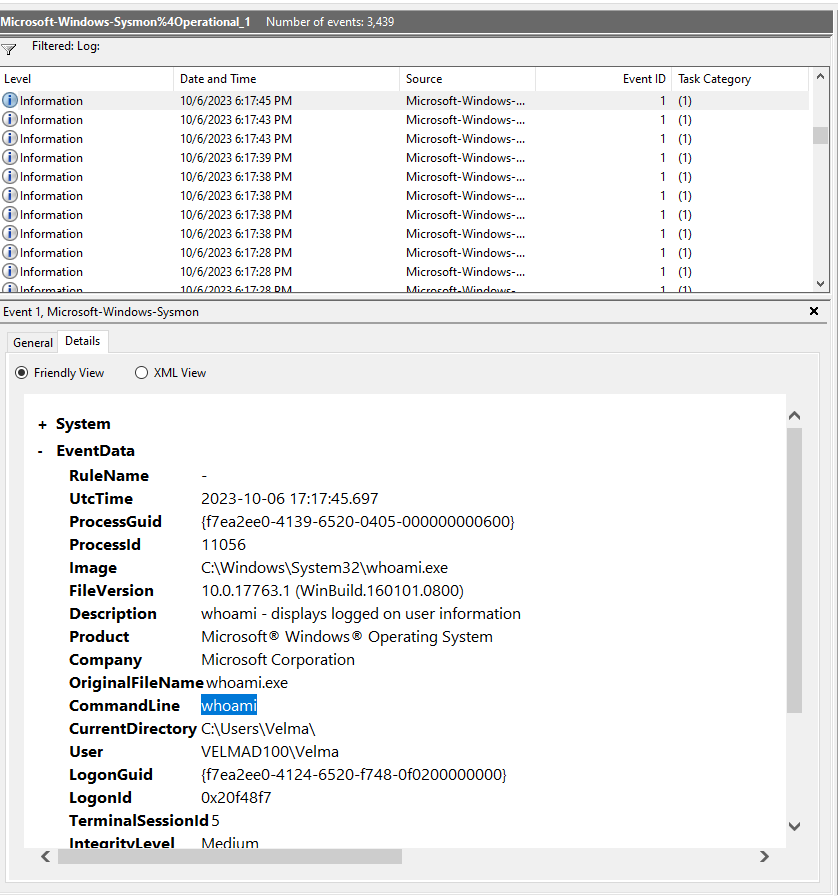Select the Friendly View radio button
The image size is (838, 896).
[22, 373]
